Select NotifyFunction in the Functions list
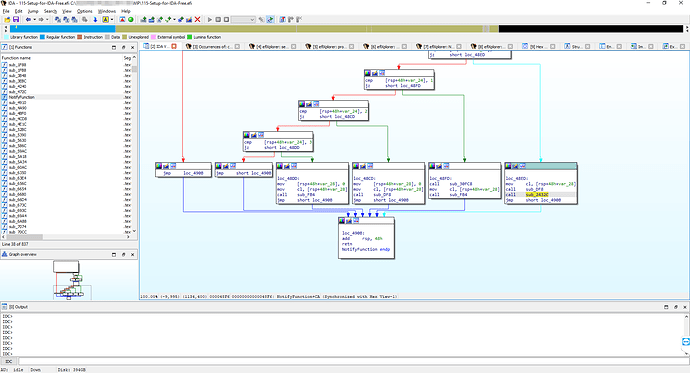Screen dimensions: 690x373 (22, 97)
